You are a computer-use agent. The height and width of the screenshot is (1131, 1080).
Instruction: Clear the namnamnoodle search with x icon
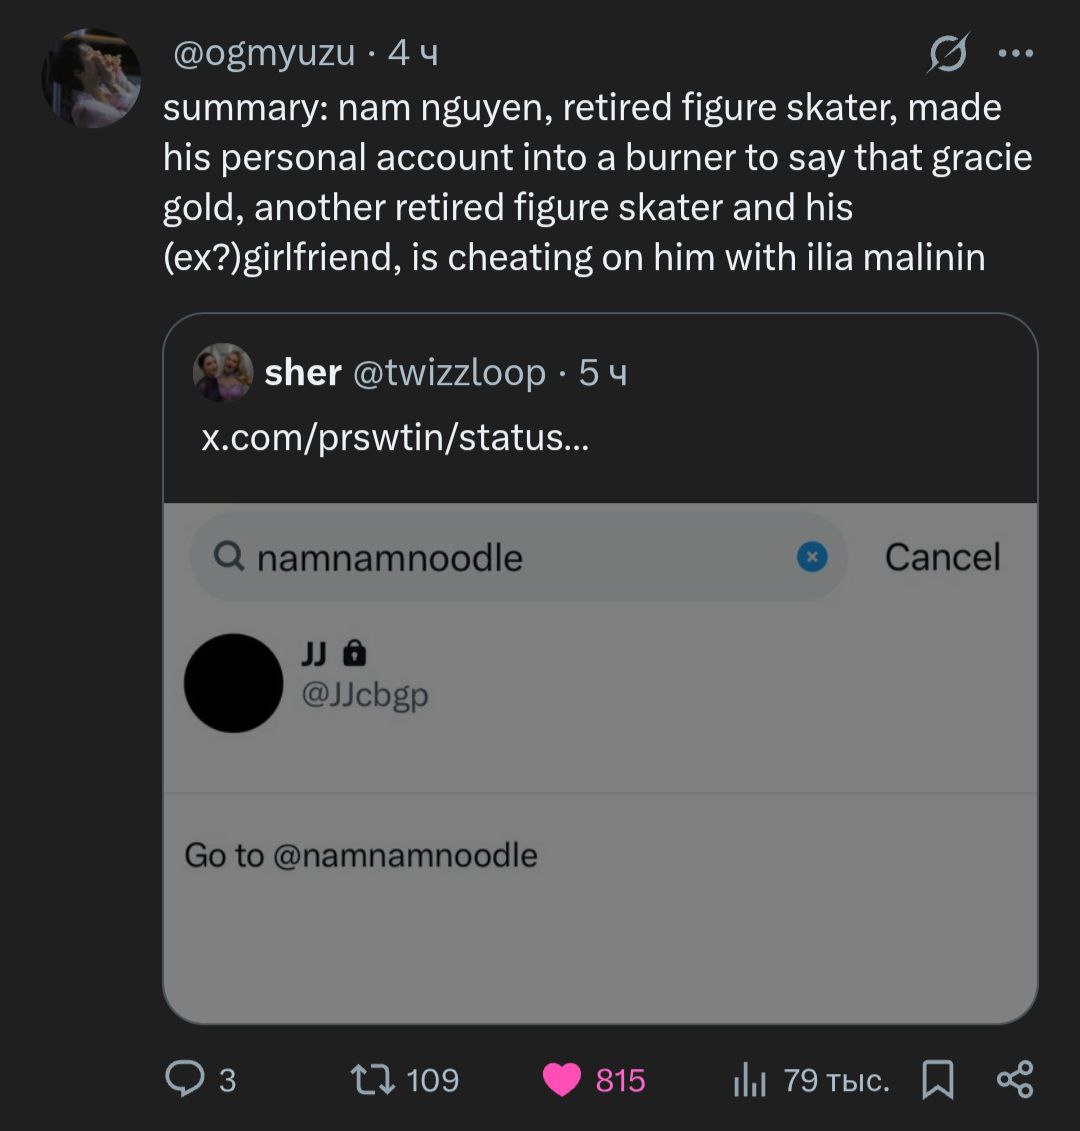point(812,557)
